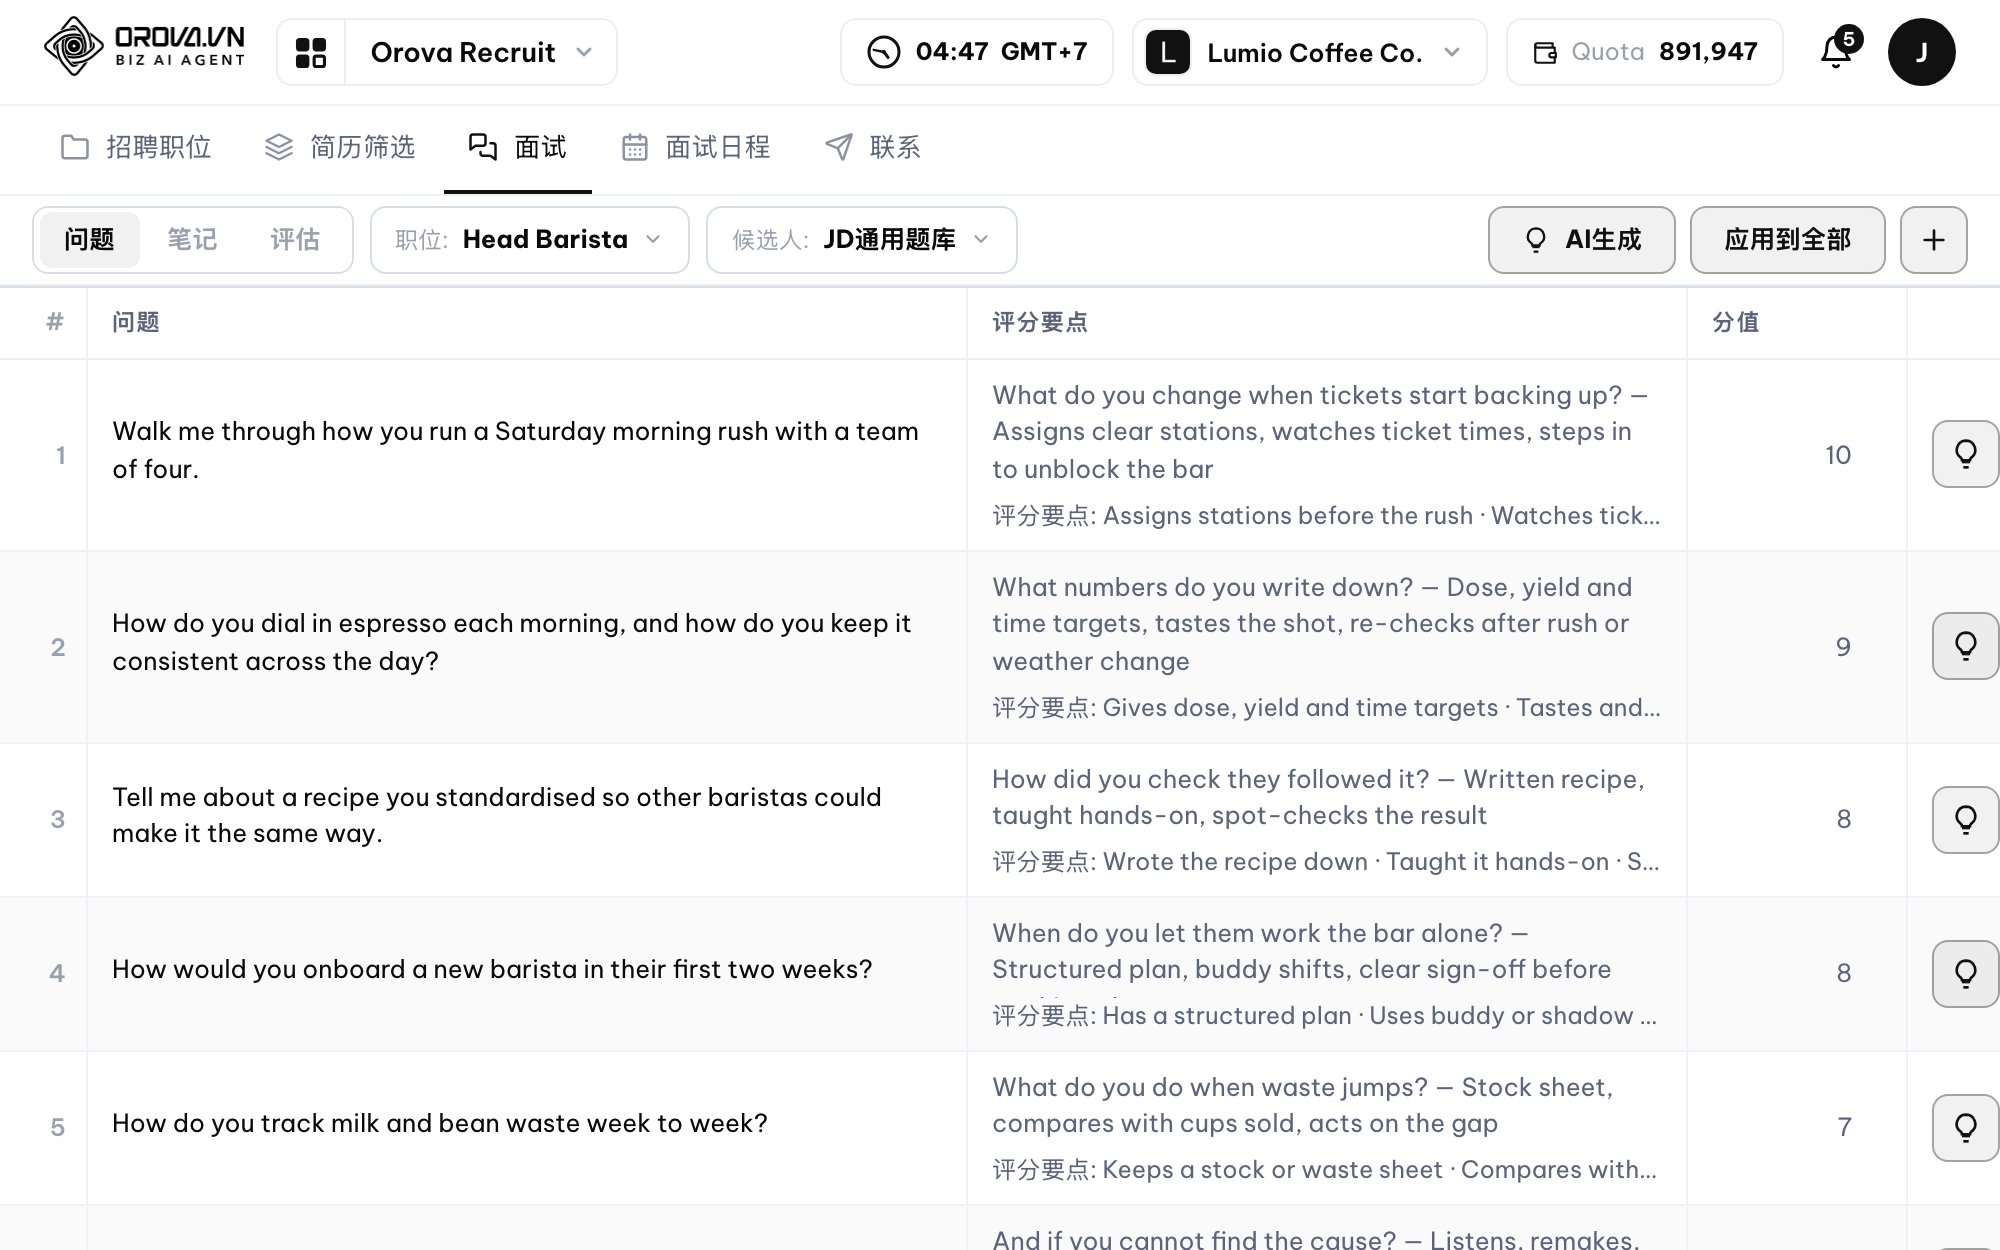Click the 分值 column header

(x=1736, y=322)
